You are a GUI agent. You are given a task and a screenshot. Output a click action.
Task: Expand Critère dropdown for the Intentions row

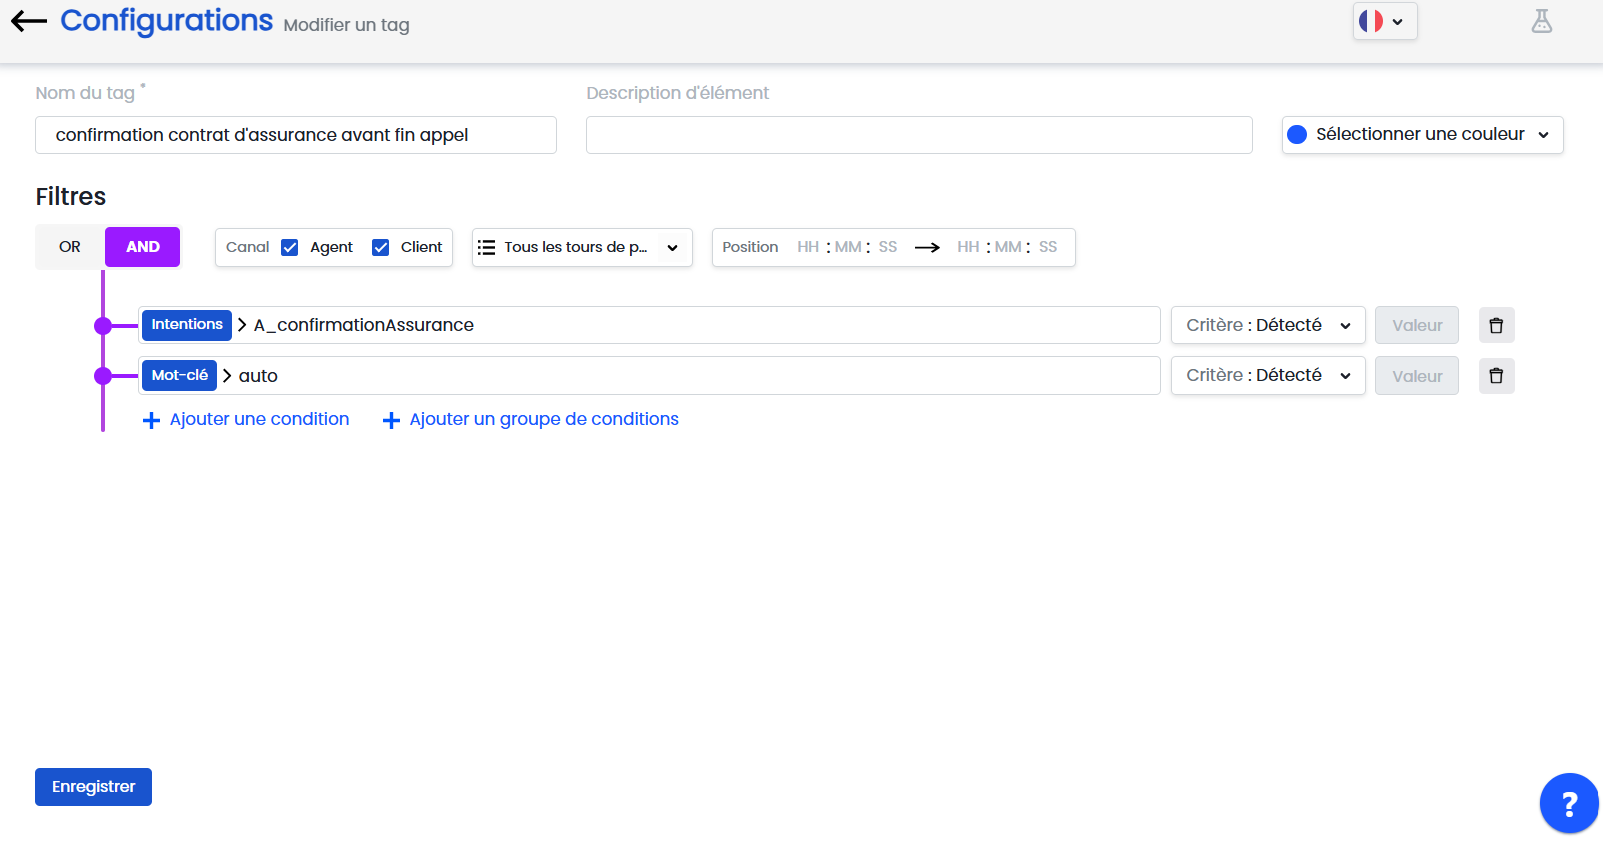(1267, 325)
